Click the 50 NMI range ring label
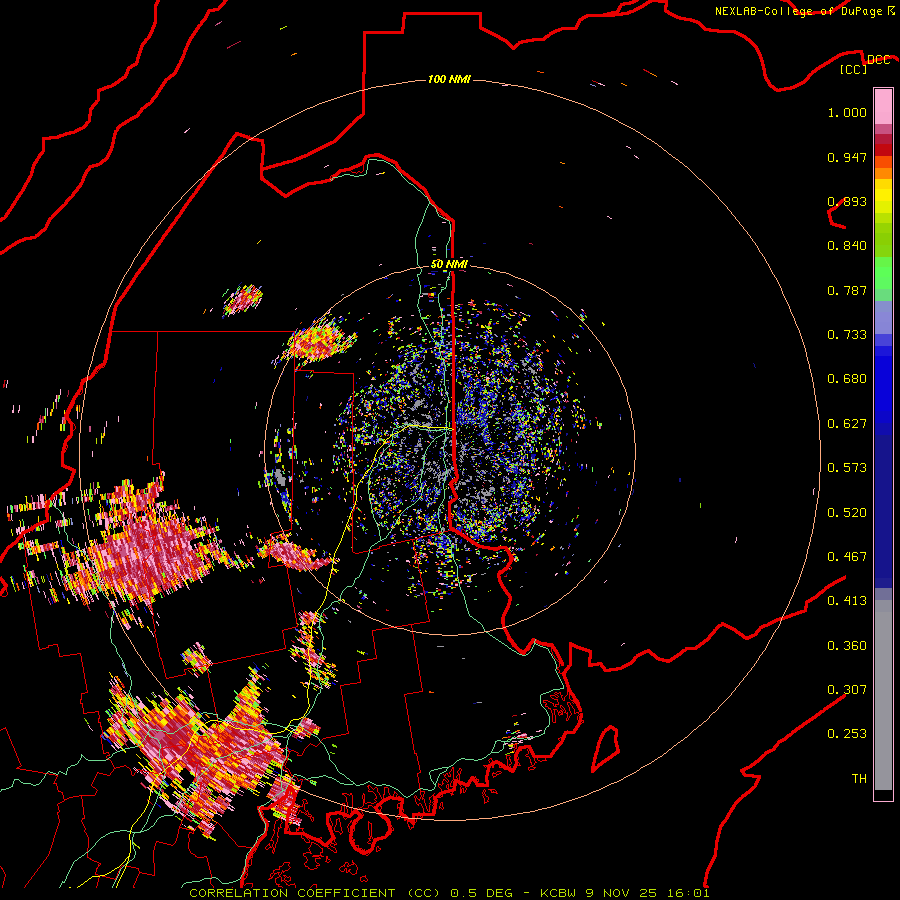 pyautogui.click(x=449, y=264)
